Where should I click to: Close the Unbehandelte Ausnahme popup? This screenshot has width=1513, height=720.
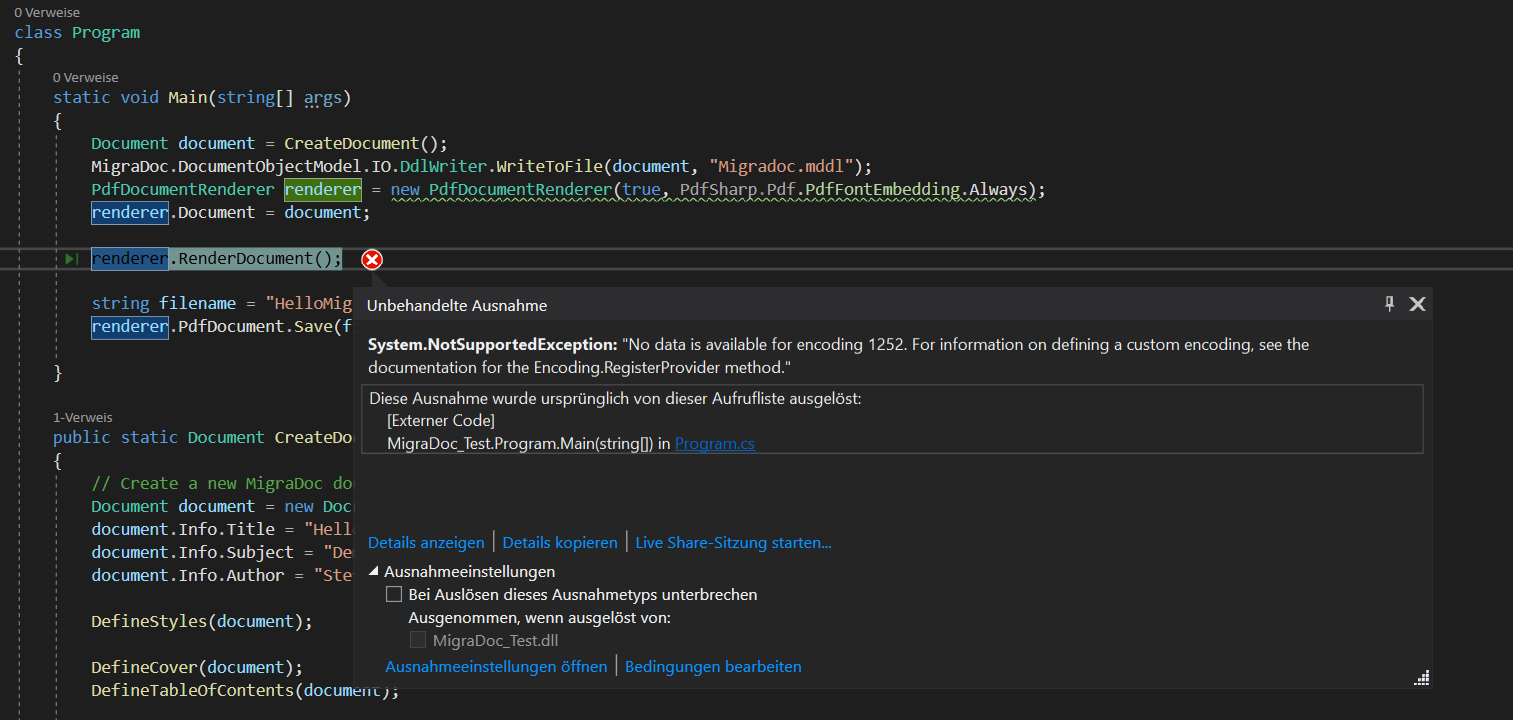1417,304
